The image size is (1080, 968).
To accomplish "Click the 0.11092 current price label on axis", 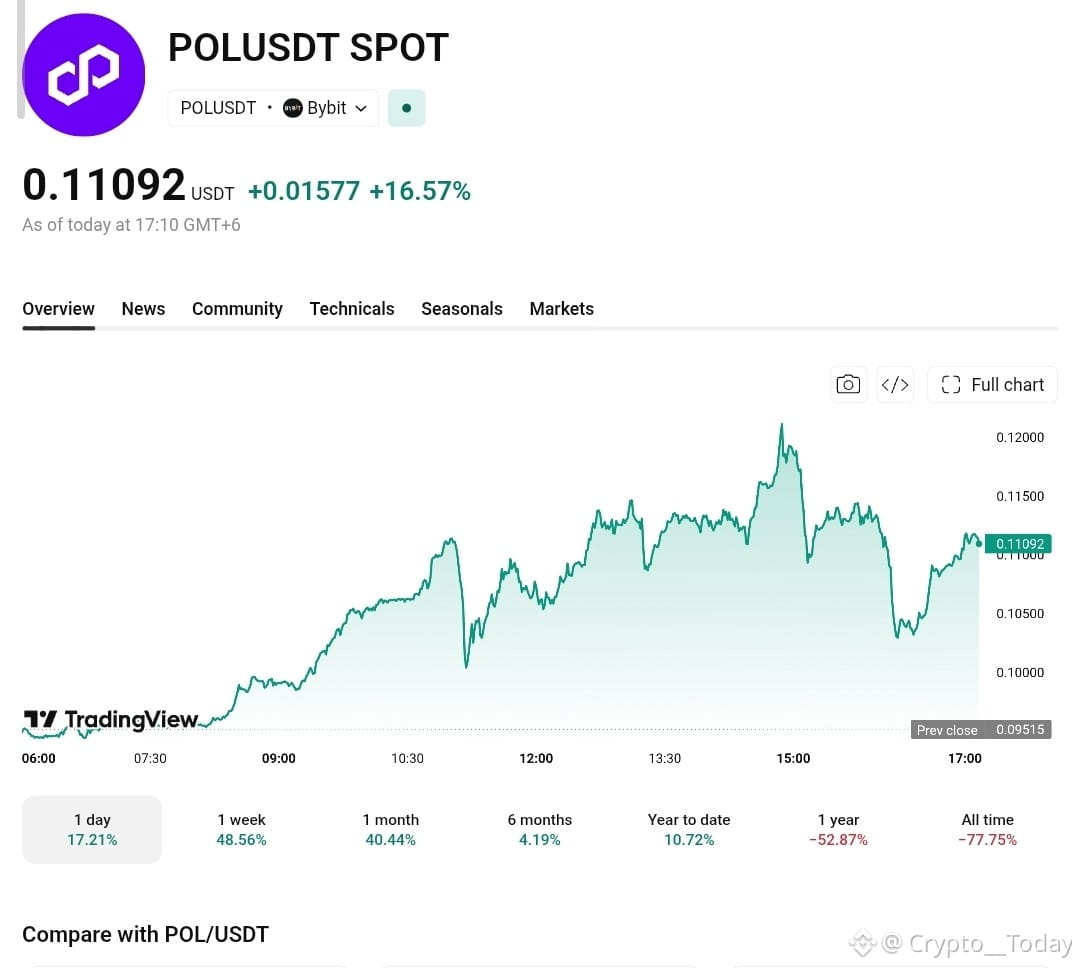I will click(x=1018, y=544).
